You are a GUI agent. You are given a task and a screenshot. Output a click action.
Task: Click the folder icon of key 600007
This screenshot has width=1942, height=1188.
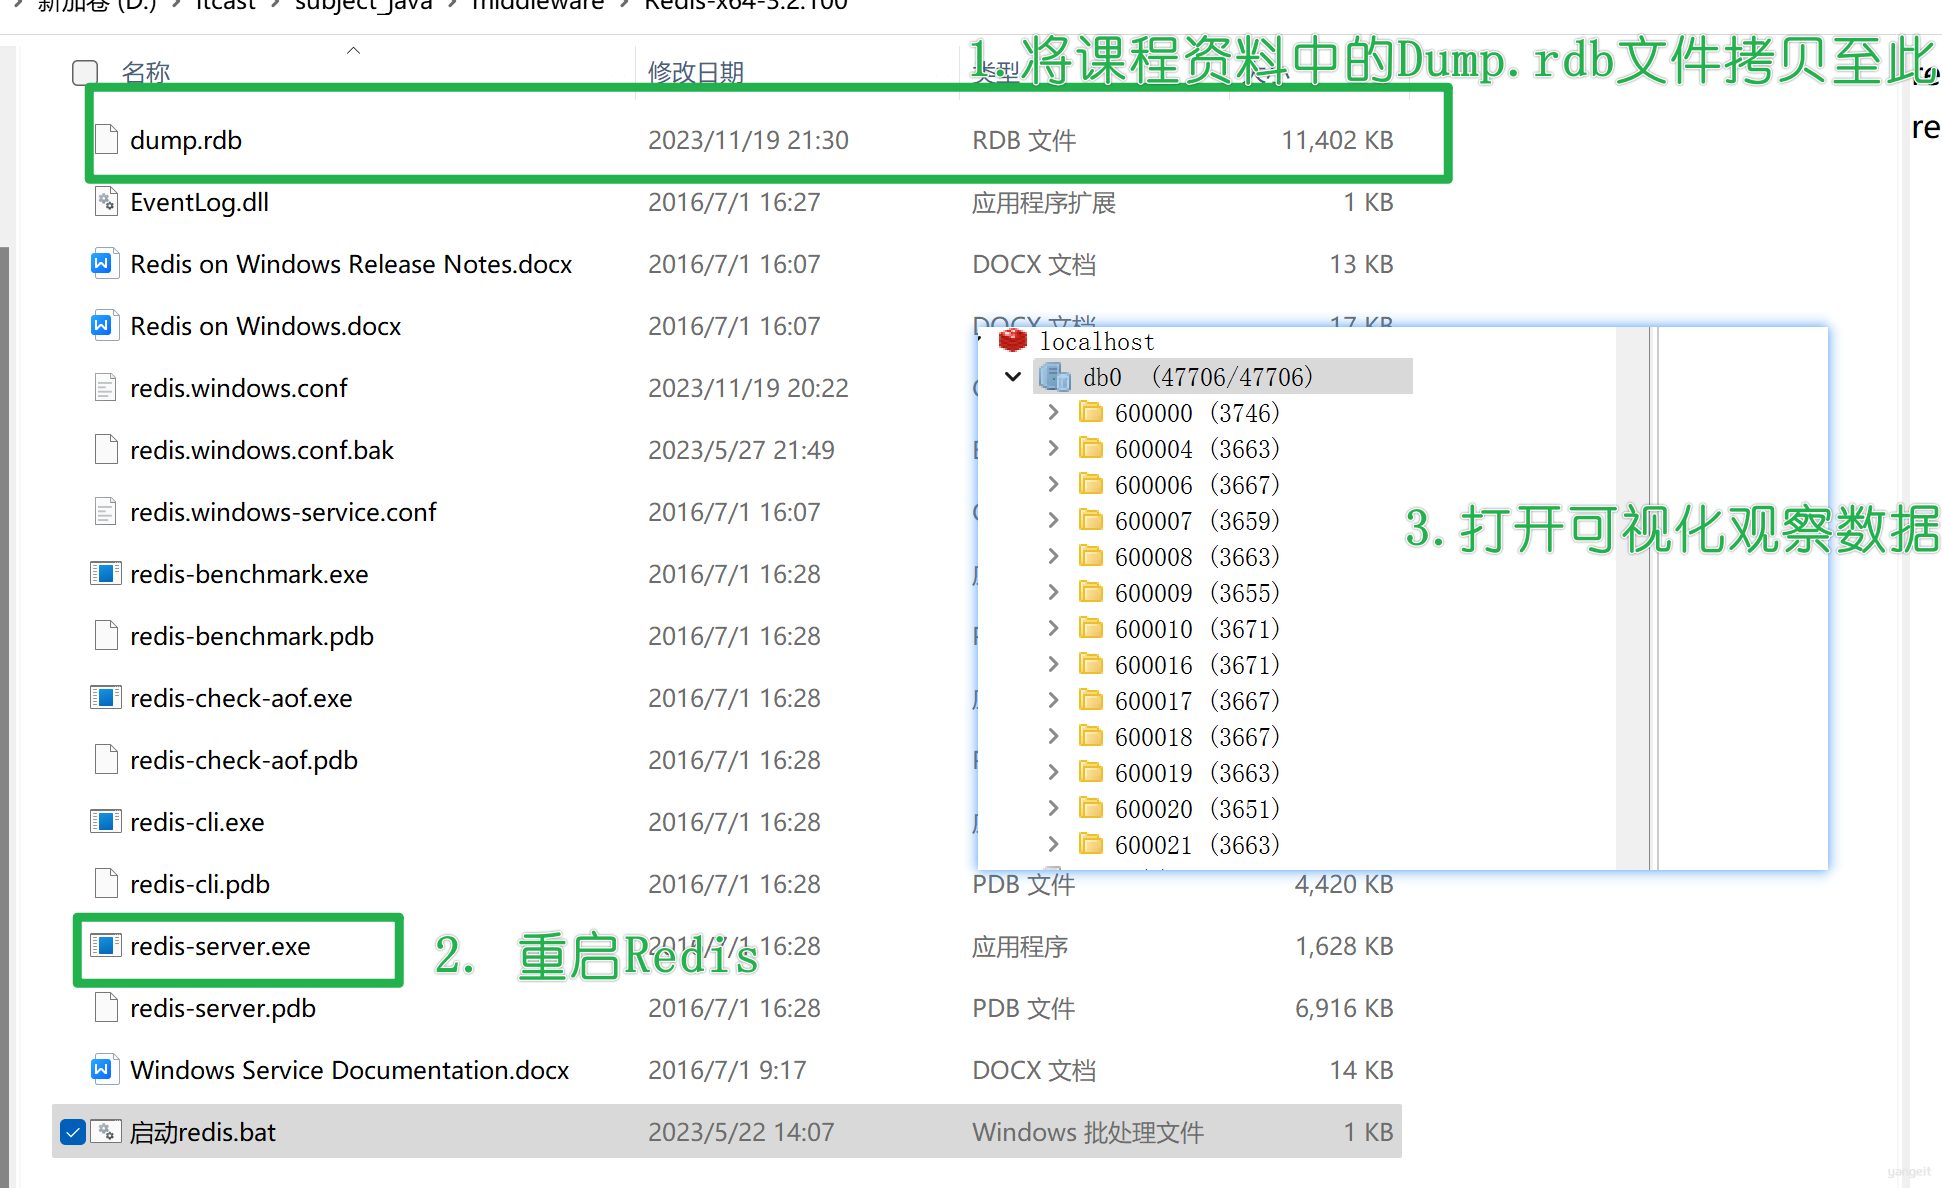pos(1091,521)
